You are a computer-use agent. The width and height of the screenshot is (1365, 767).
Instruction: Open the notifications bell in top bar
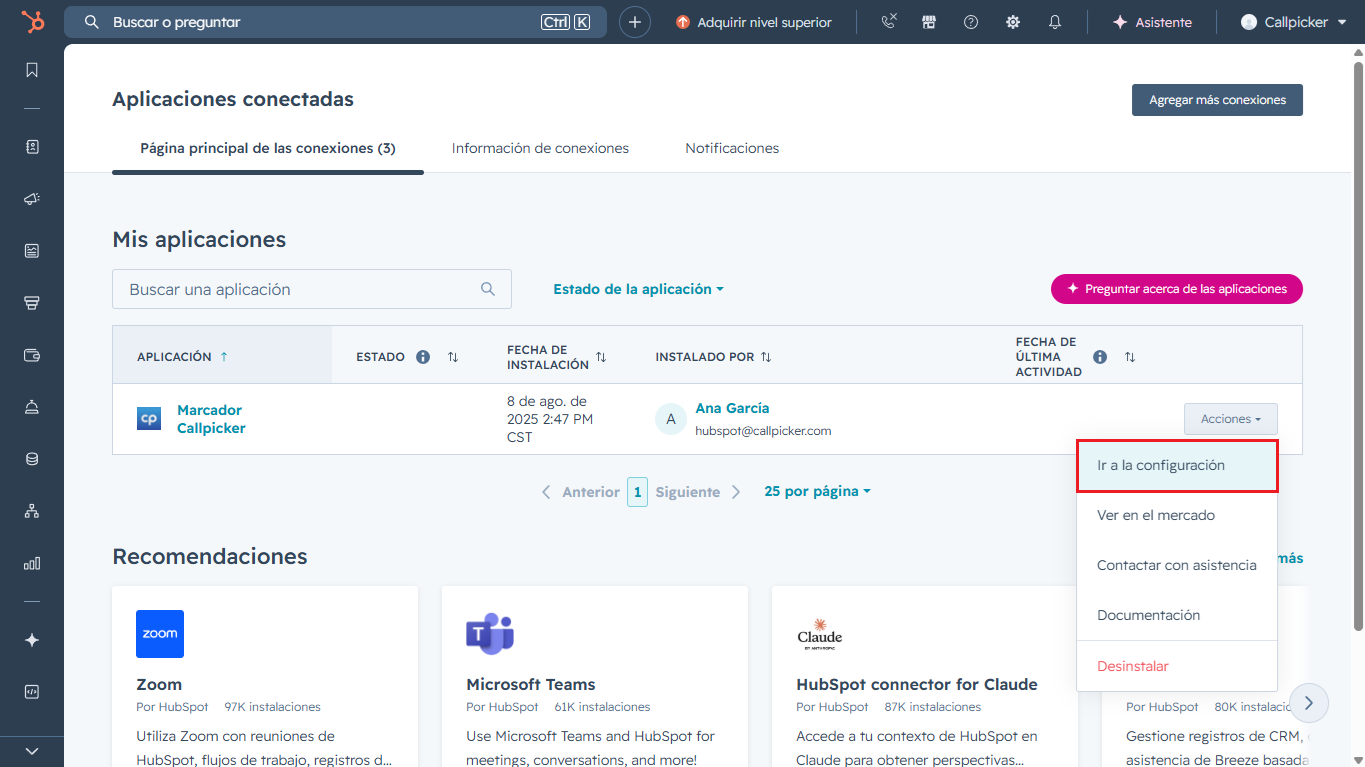pyautogui.click(x=1055, y=22)
